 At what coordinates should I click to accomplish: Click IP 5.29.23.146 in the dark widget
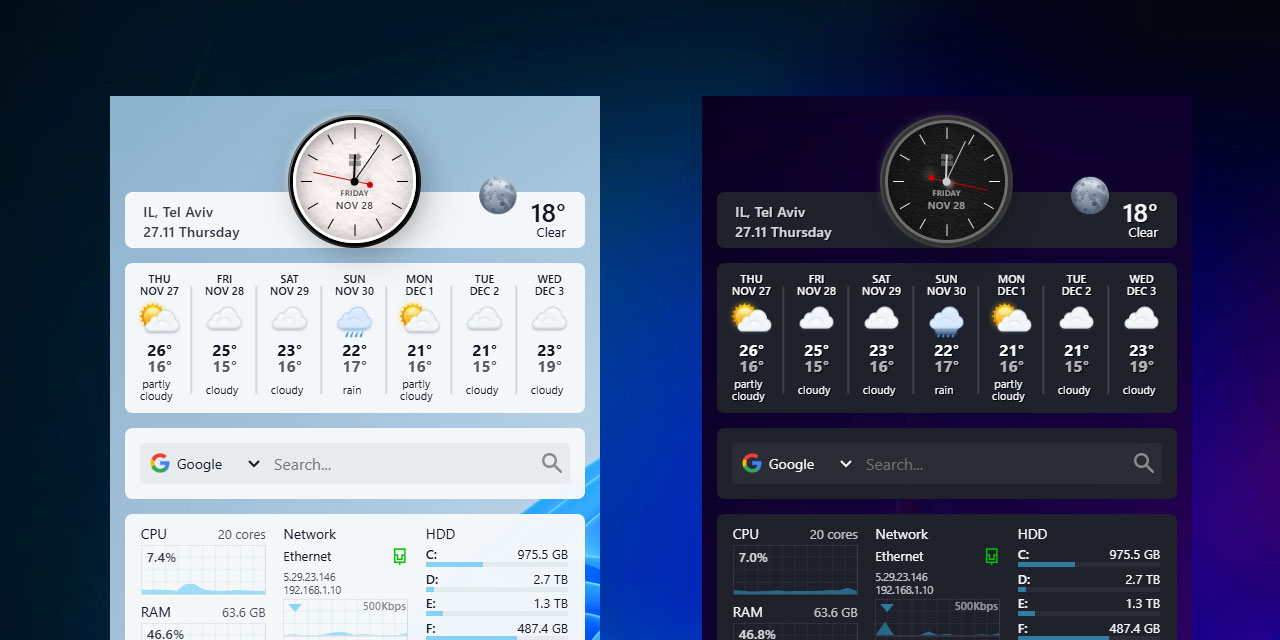click(902, 577)
